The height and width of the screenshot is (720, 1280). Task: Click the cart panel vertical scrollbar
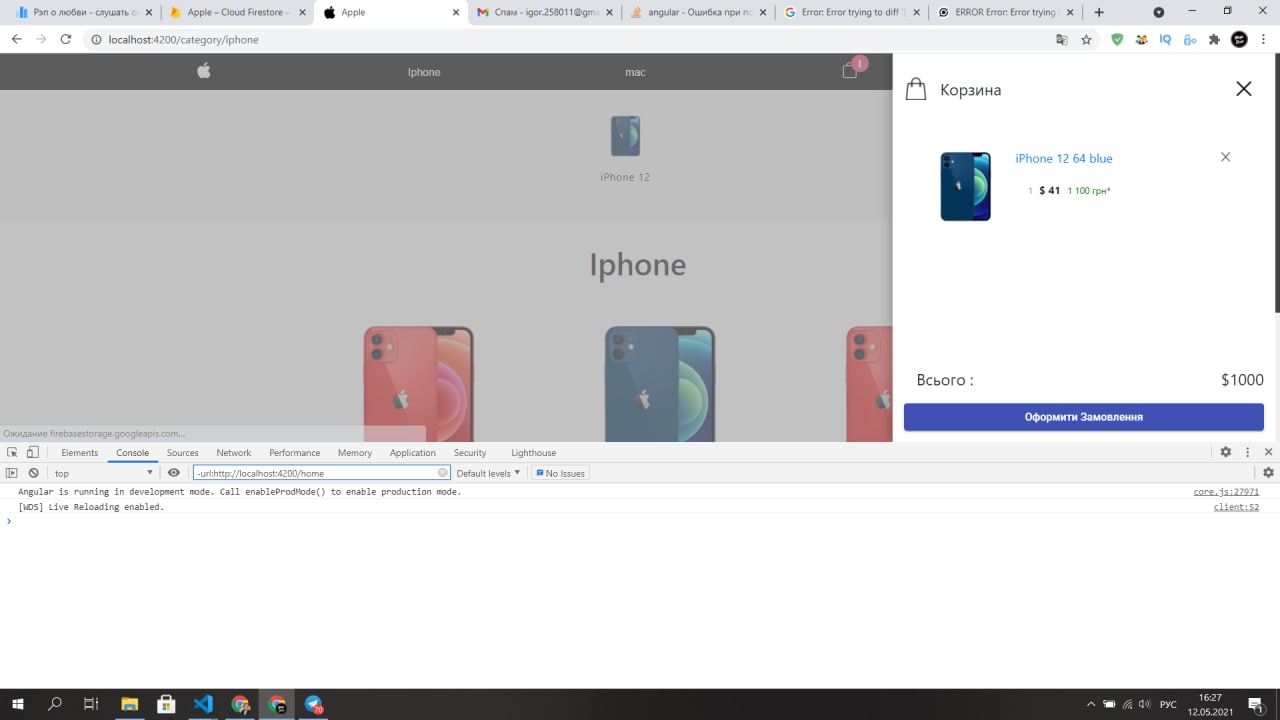tap(1276, 182)
